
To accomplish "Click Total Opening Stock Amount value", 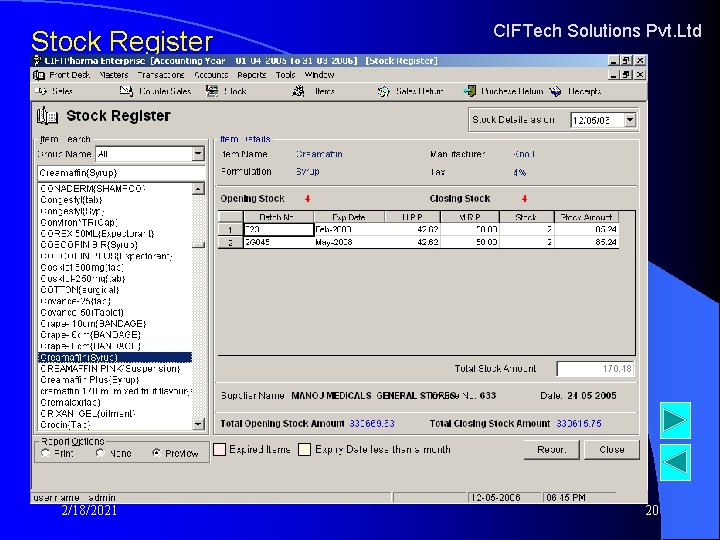I will coord(372,423).
